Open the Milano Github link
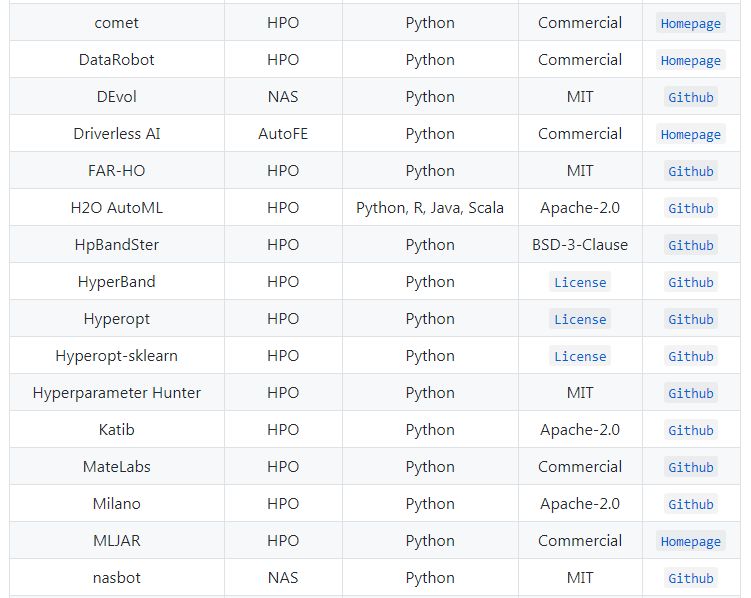This screenshot has width=751, height=598. point(690,504)
